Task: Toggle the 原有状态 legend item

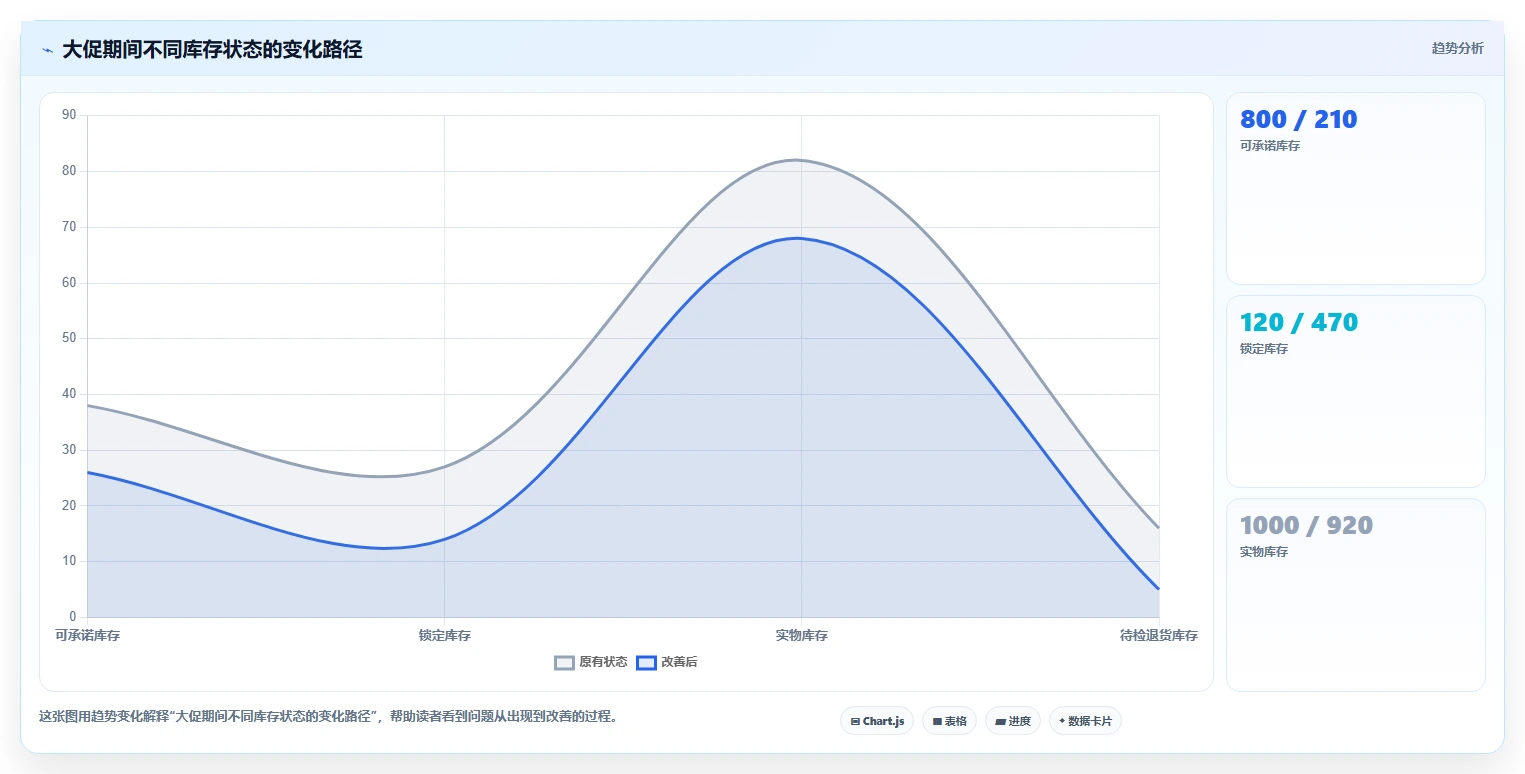Action: coord(591,662)
